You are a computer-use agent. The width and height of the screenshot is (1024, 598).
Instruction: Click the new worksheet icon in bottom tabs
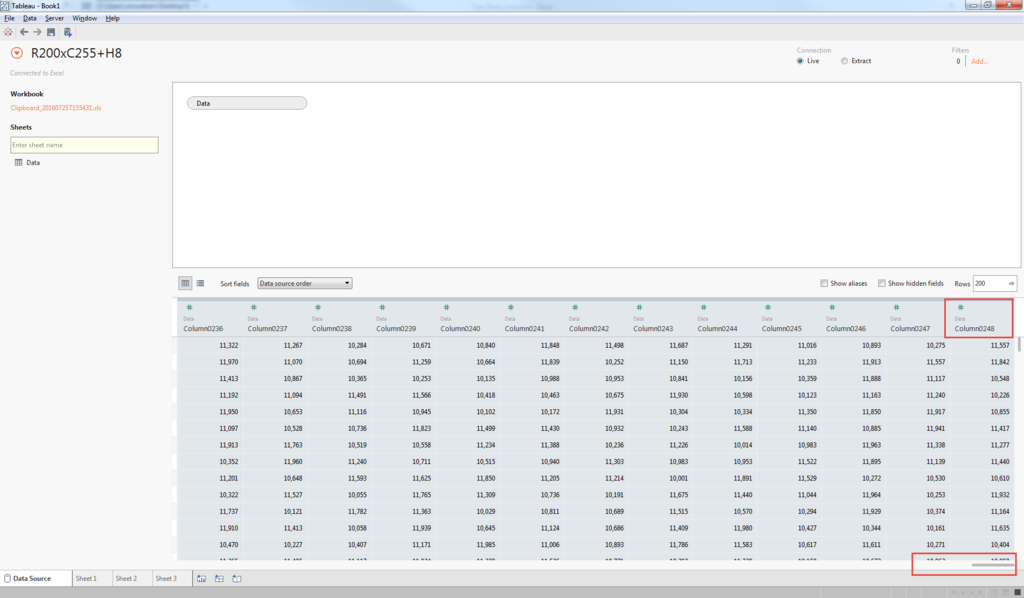(x=202, y=578)
